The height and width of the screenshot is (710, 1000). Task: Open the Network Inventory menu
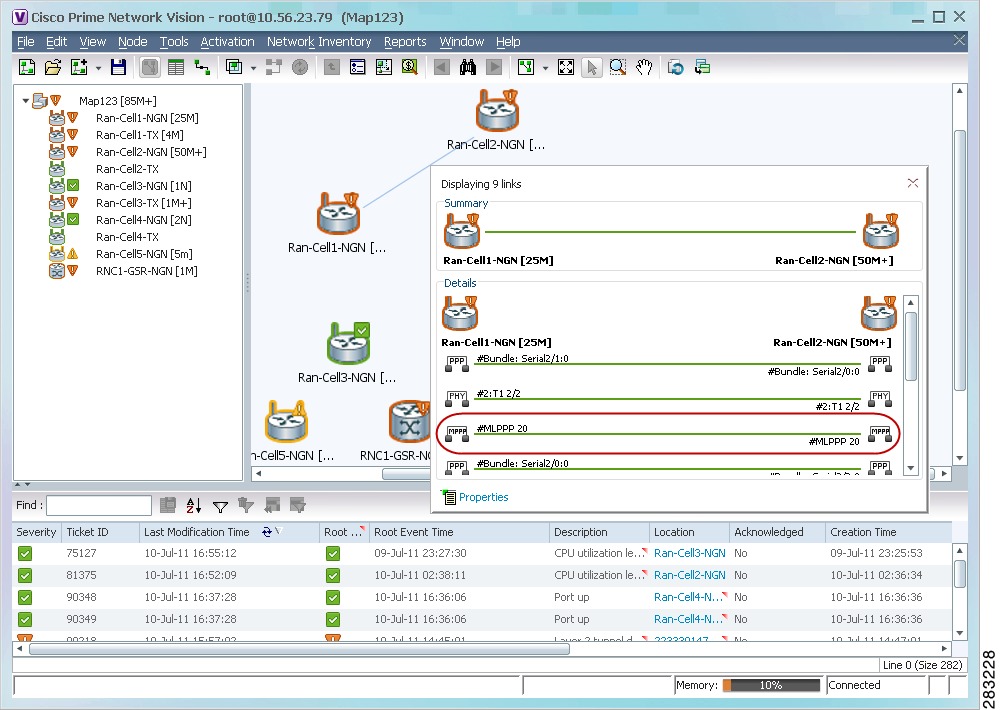pos(319,41)
